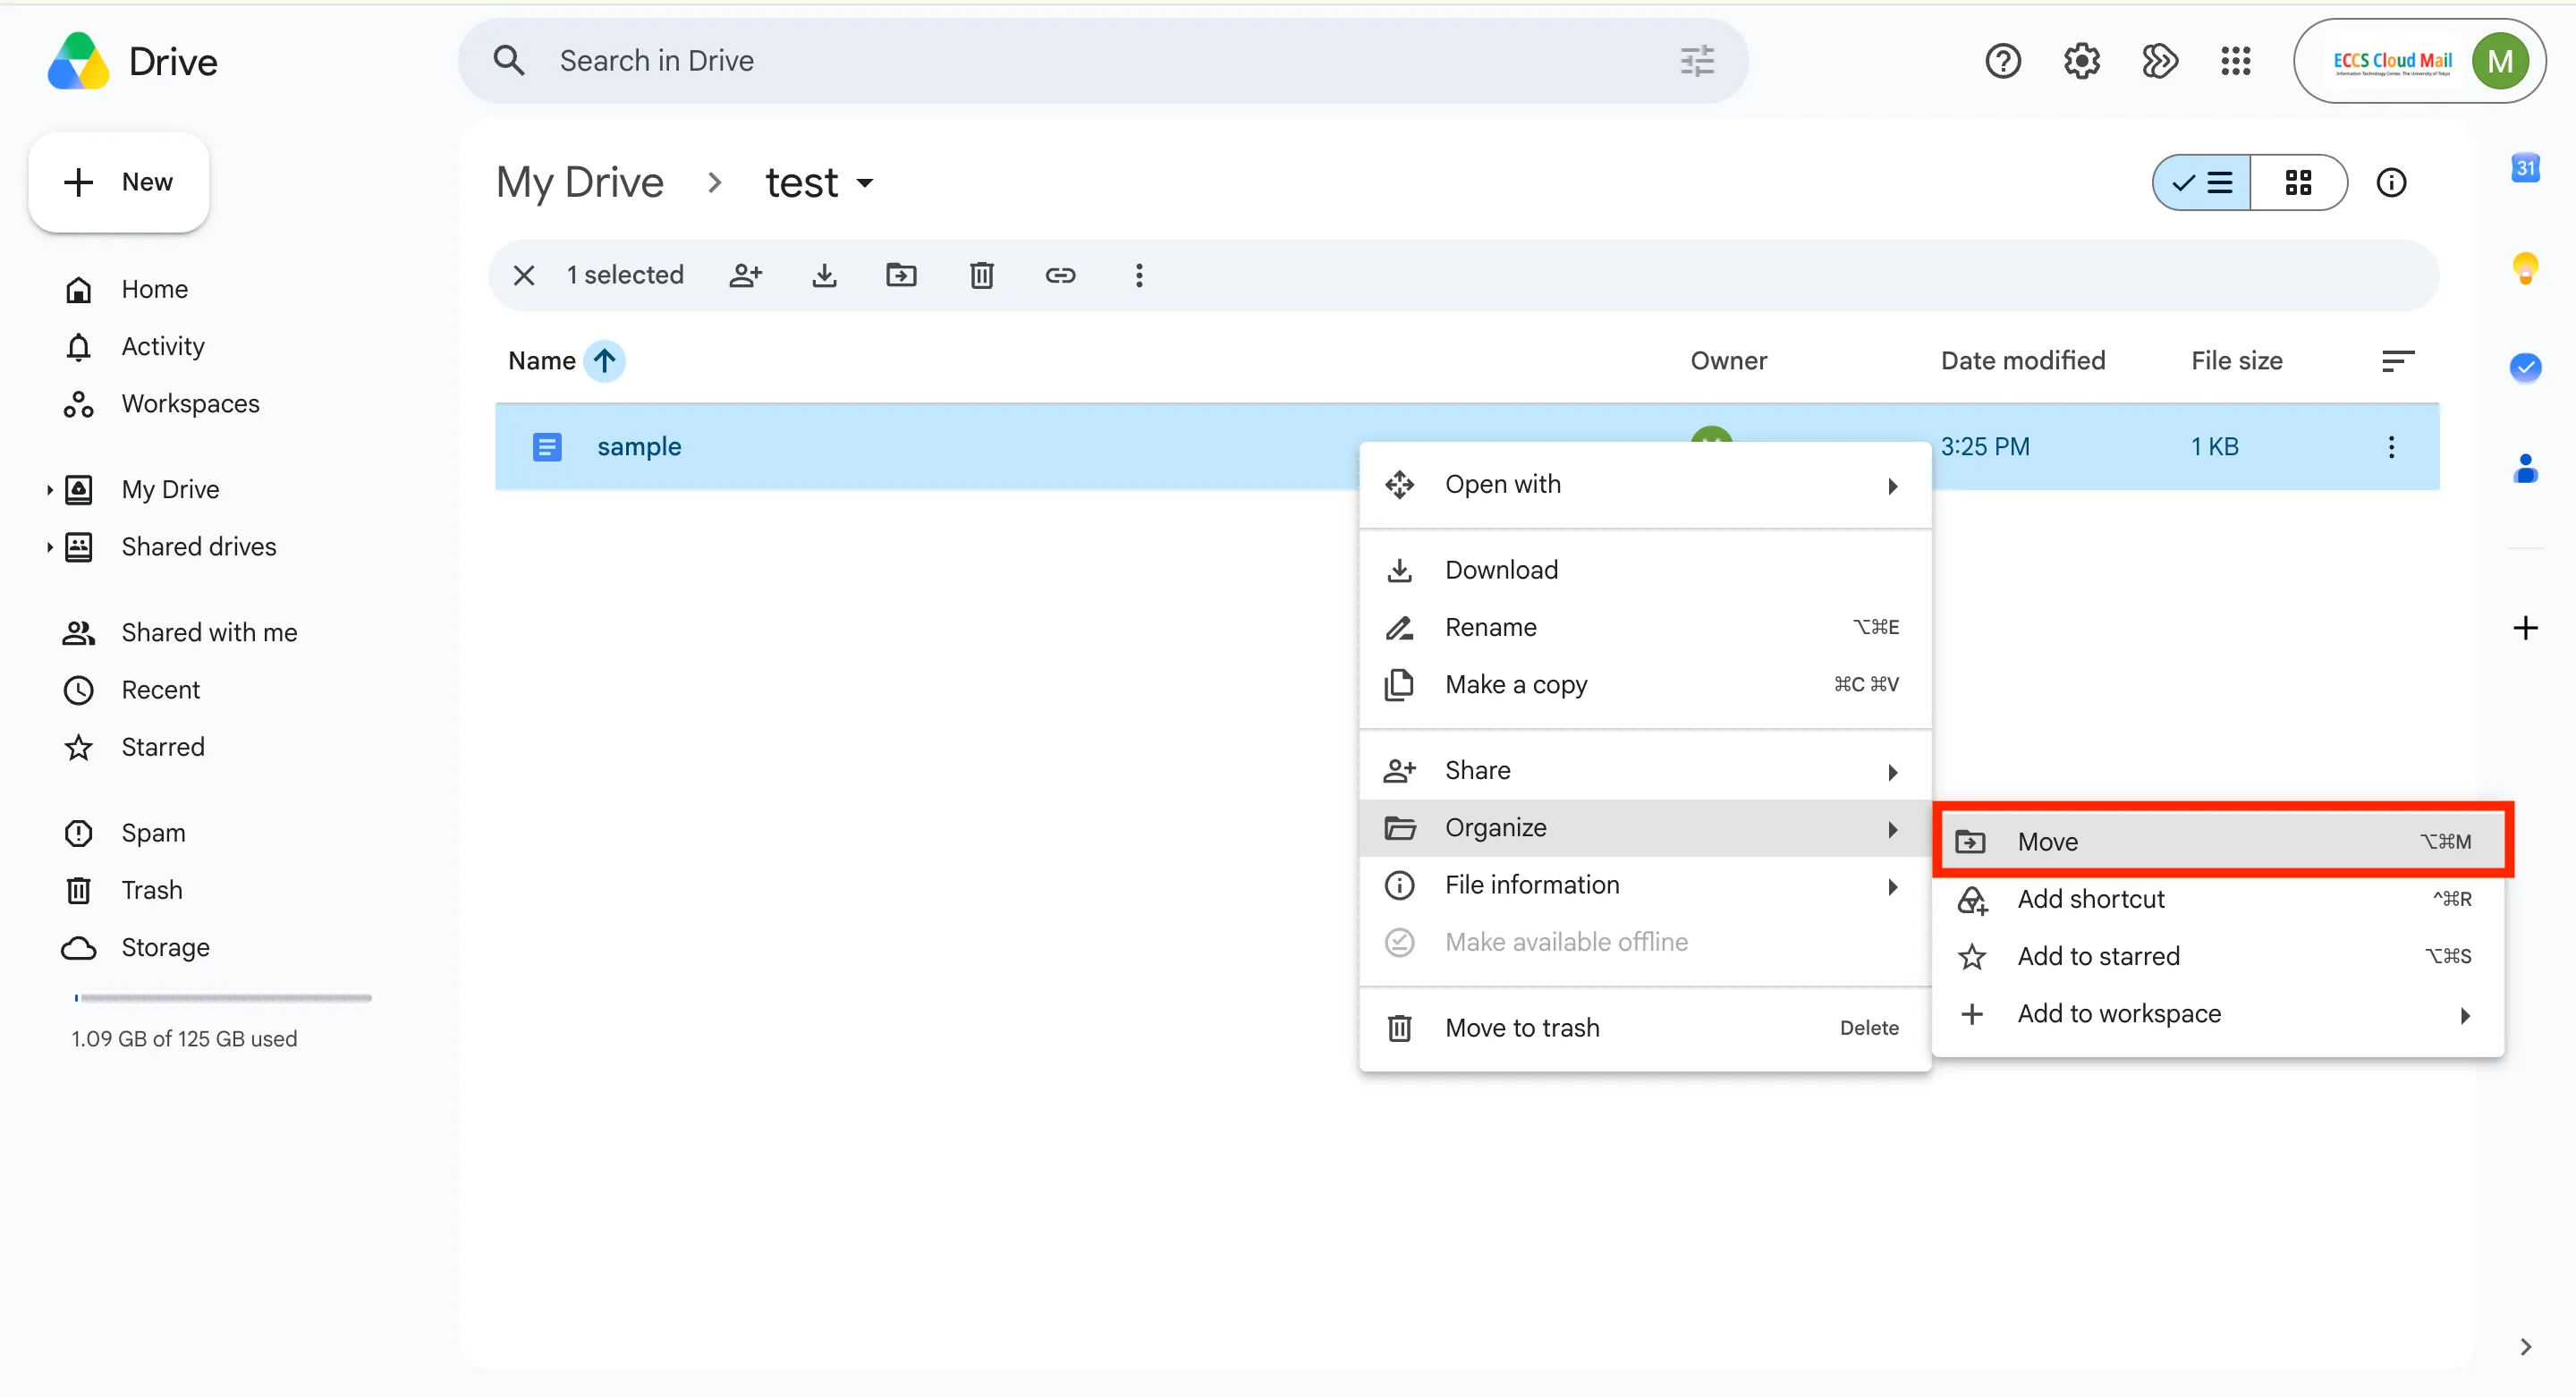Switch to grid layout view
Screen dimensions: 2576x1397
point(2298,183)
